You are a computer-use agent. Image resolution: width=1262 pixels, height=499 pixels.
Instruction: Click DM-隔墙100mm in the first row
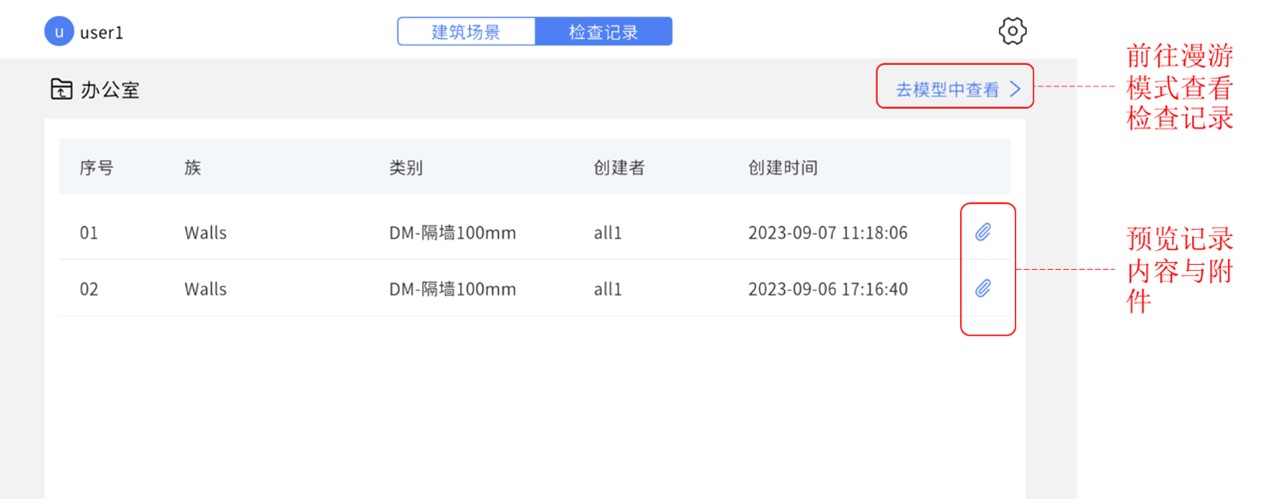[453, 233]
